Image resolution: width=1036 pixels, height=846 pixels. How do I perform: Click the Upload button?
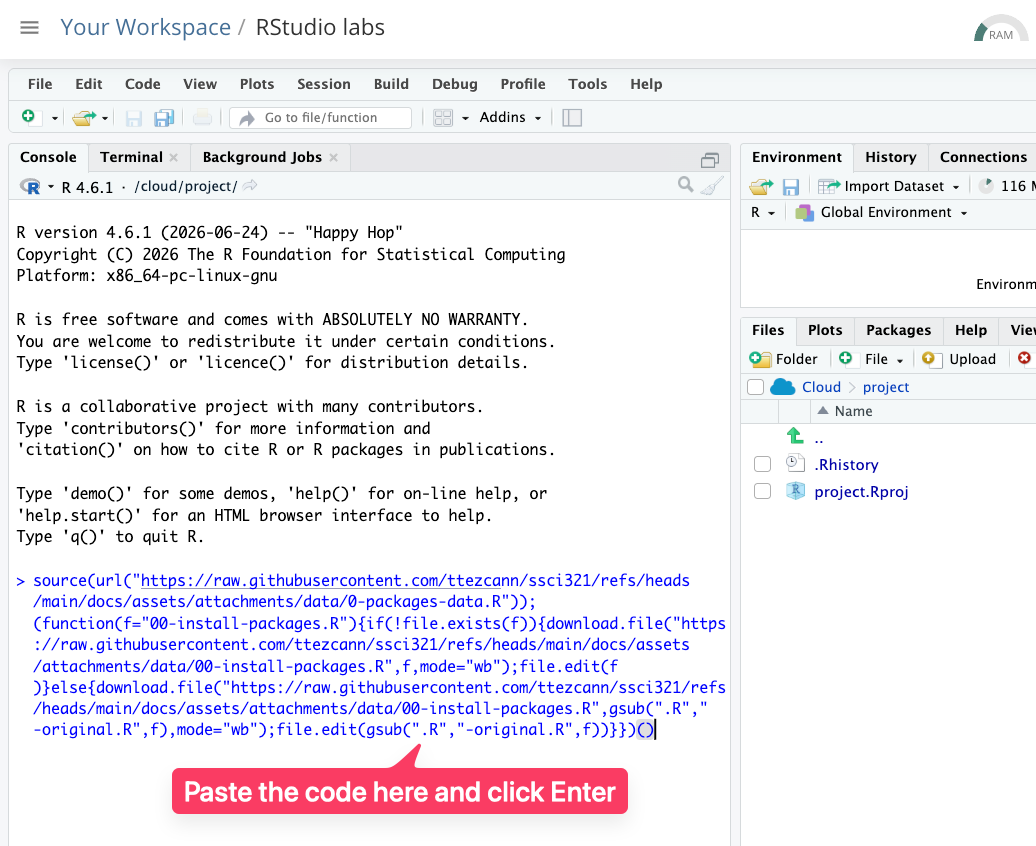(x=959, y=359)
